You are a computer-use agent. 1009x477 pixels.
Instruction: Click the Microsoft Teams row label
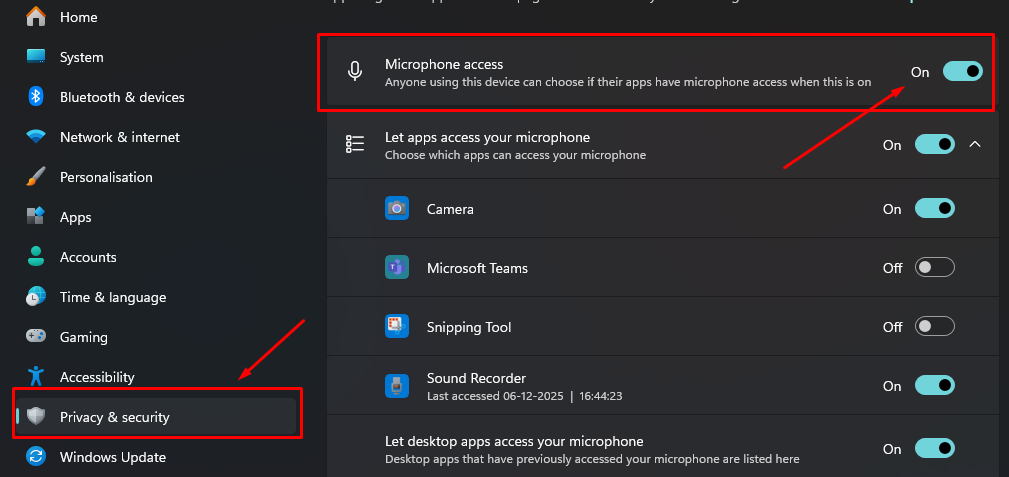pos(477,268)
